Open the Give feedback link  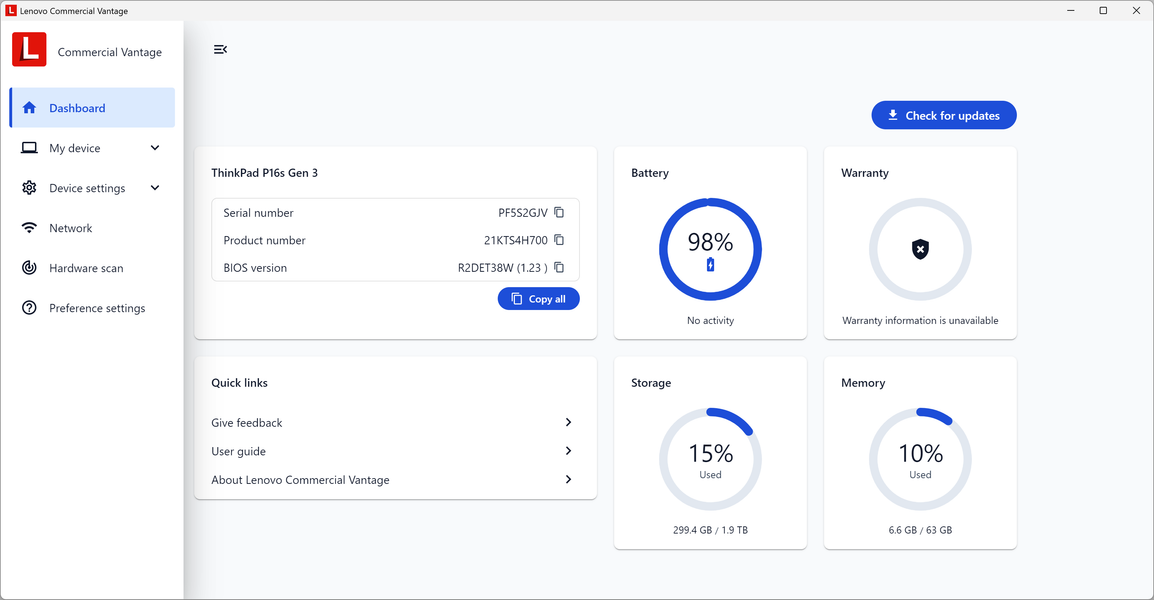tap(247, 423)
